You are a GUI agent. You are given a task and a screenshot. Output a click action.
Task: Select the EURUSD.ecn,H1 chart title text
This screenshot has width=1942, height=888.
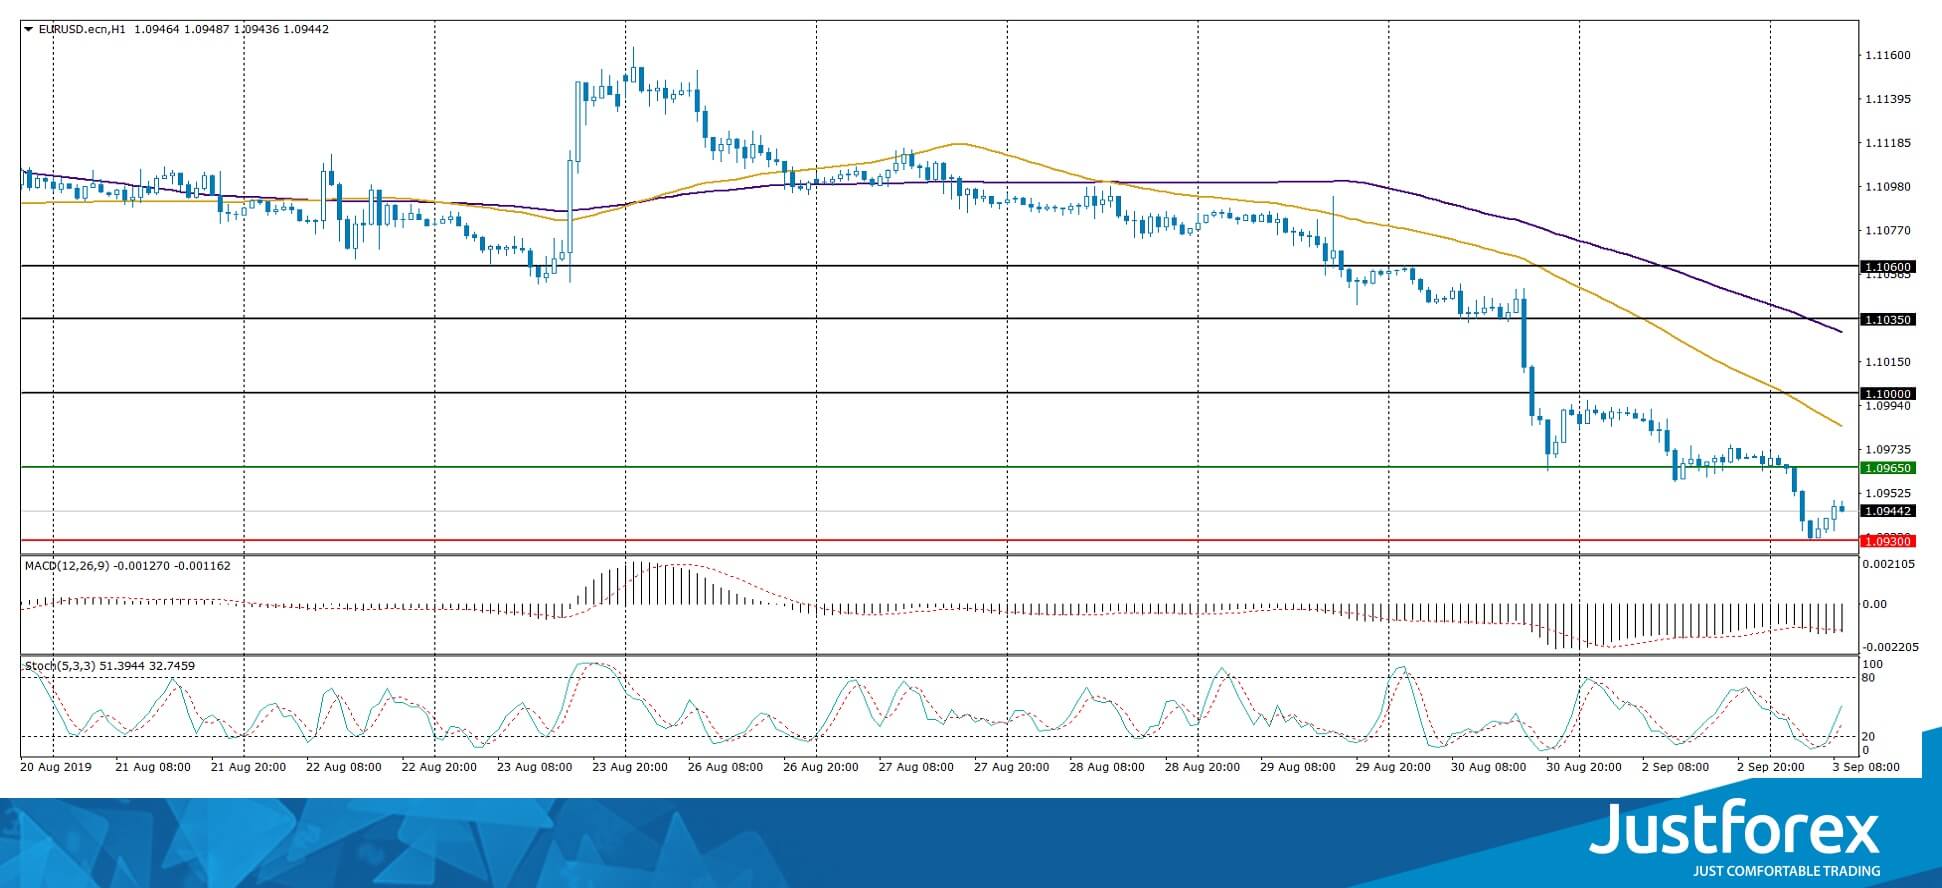click(82, 29)
